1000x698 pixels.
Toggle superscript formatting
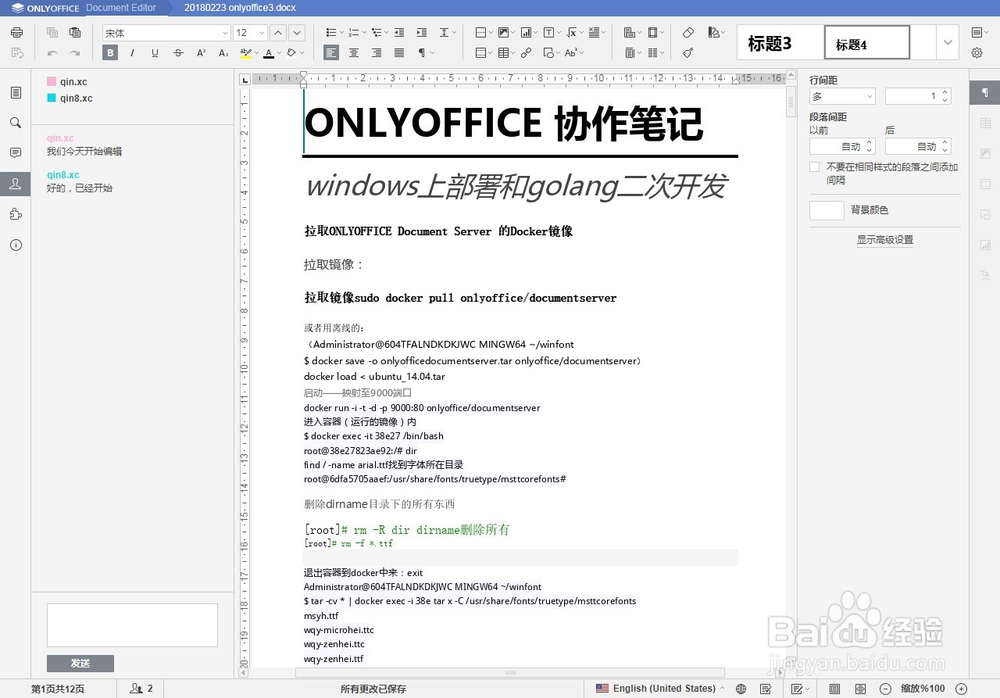pyautogui.click(x=201, y=53)
